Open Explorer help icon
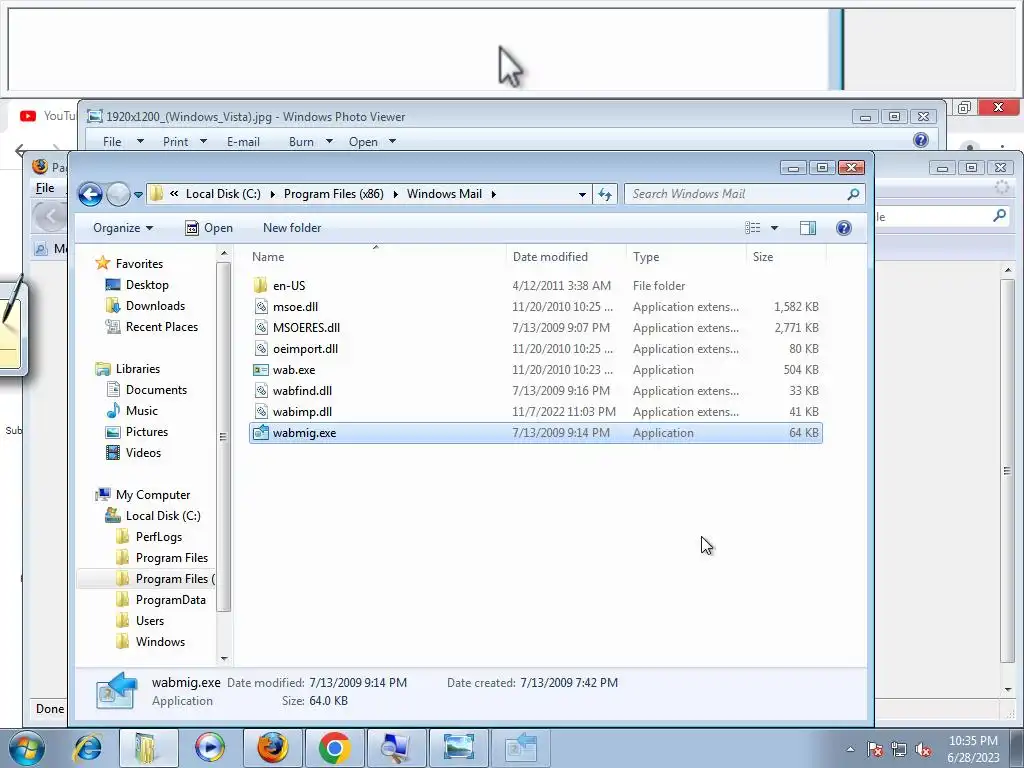This screenshot has width=1024, height=768. pyautogui.click(x=844, y=228)
